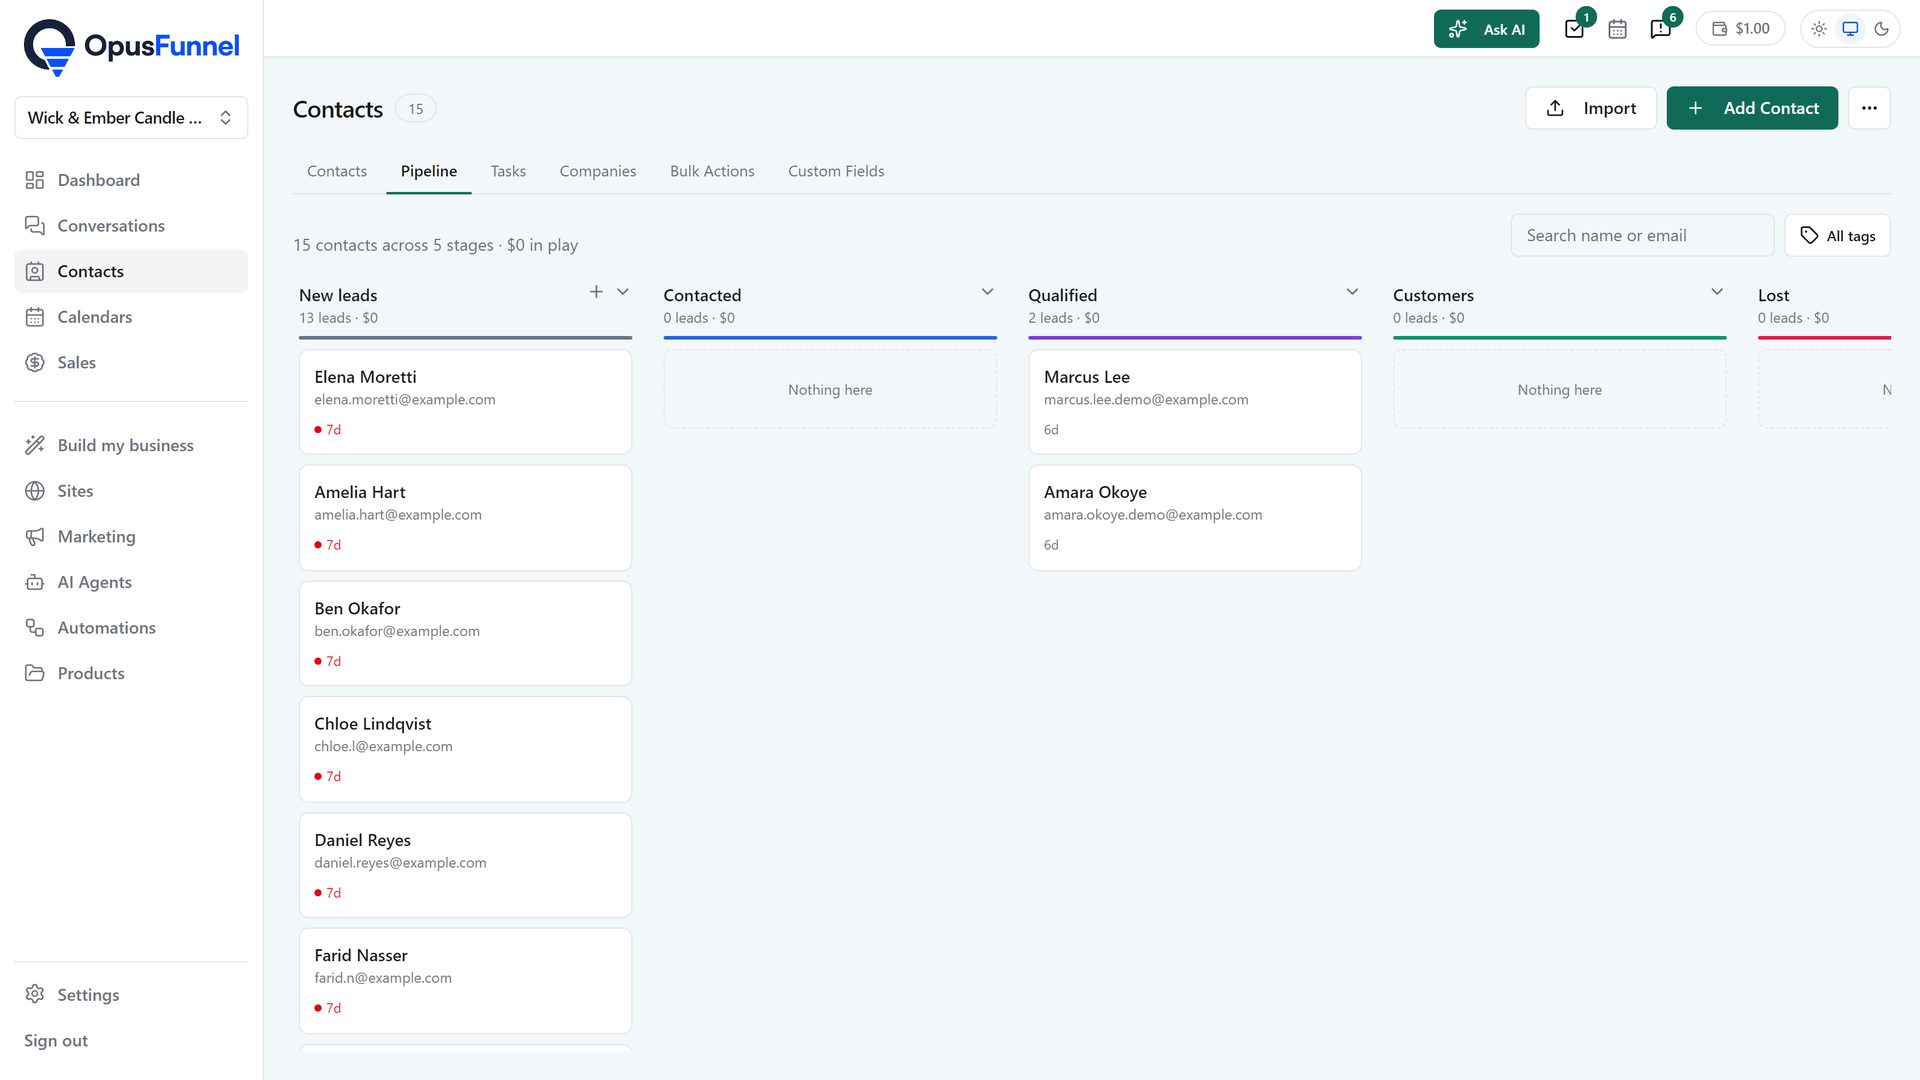The height and width of the screenshot is (1080, 1920).
Task: Switch to the Bulk Actions tab
Action: [712, 171]
